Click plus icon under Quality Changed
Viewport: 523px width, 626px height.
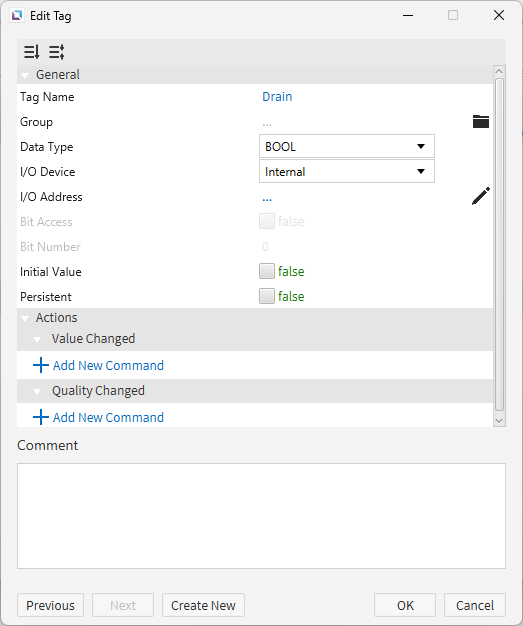(41, 417)
